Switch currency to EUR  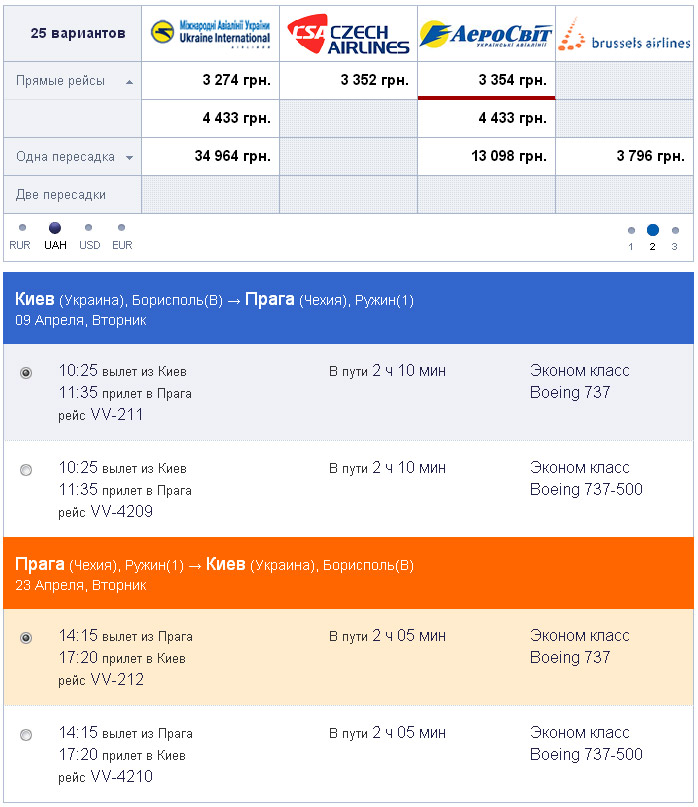(121, 228)
